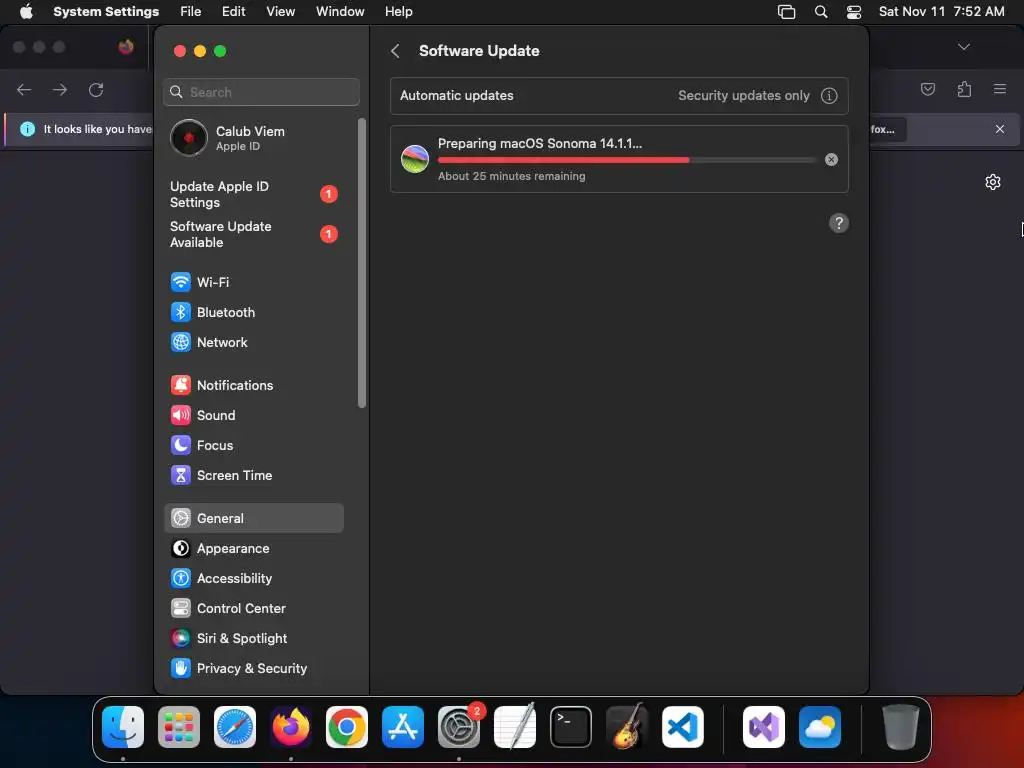Click the Automatic updates row
The height and width of the screenshot is (768, 1024).
pos(619,95)
